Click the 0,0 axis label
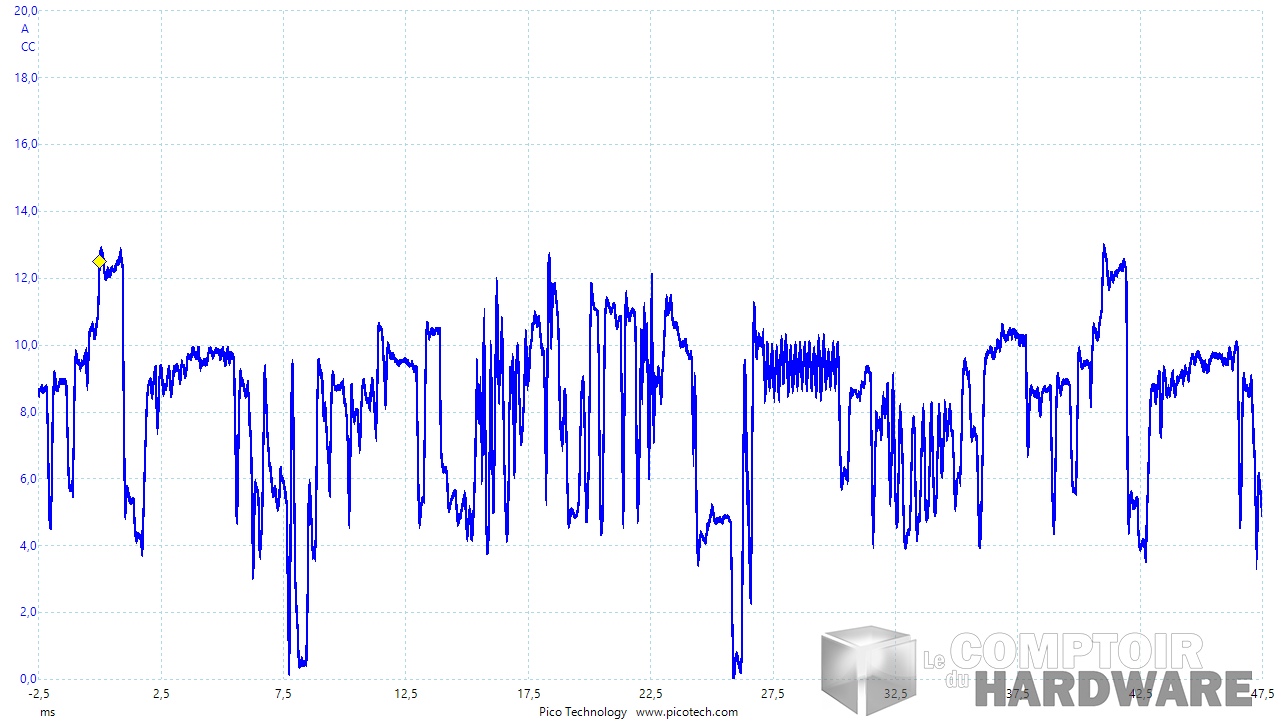This screenshot has width=1280, height=720. pos(29,679)
